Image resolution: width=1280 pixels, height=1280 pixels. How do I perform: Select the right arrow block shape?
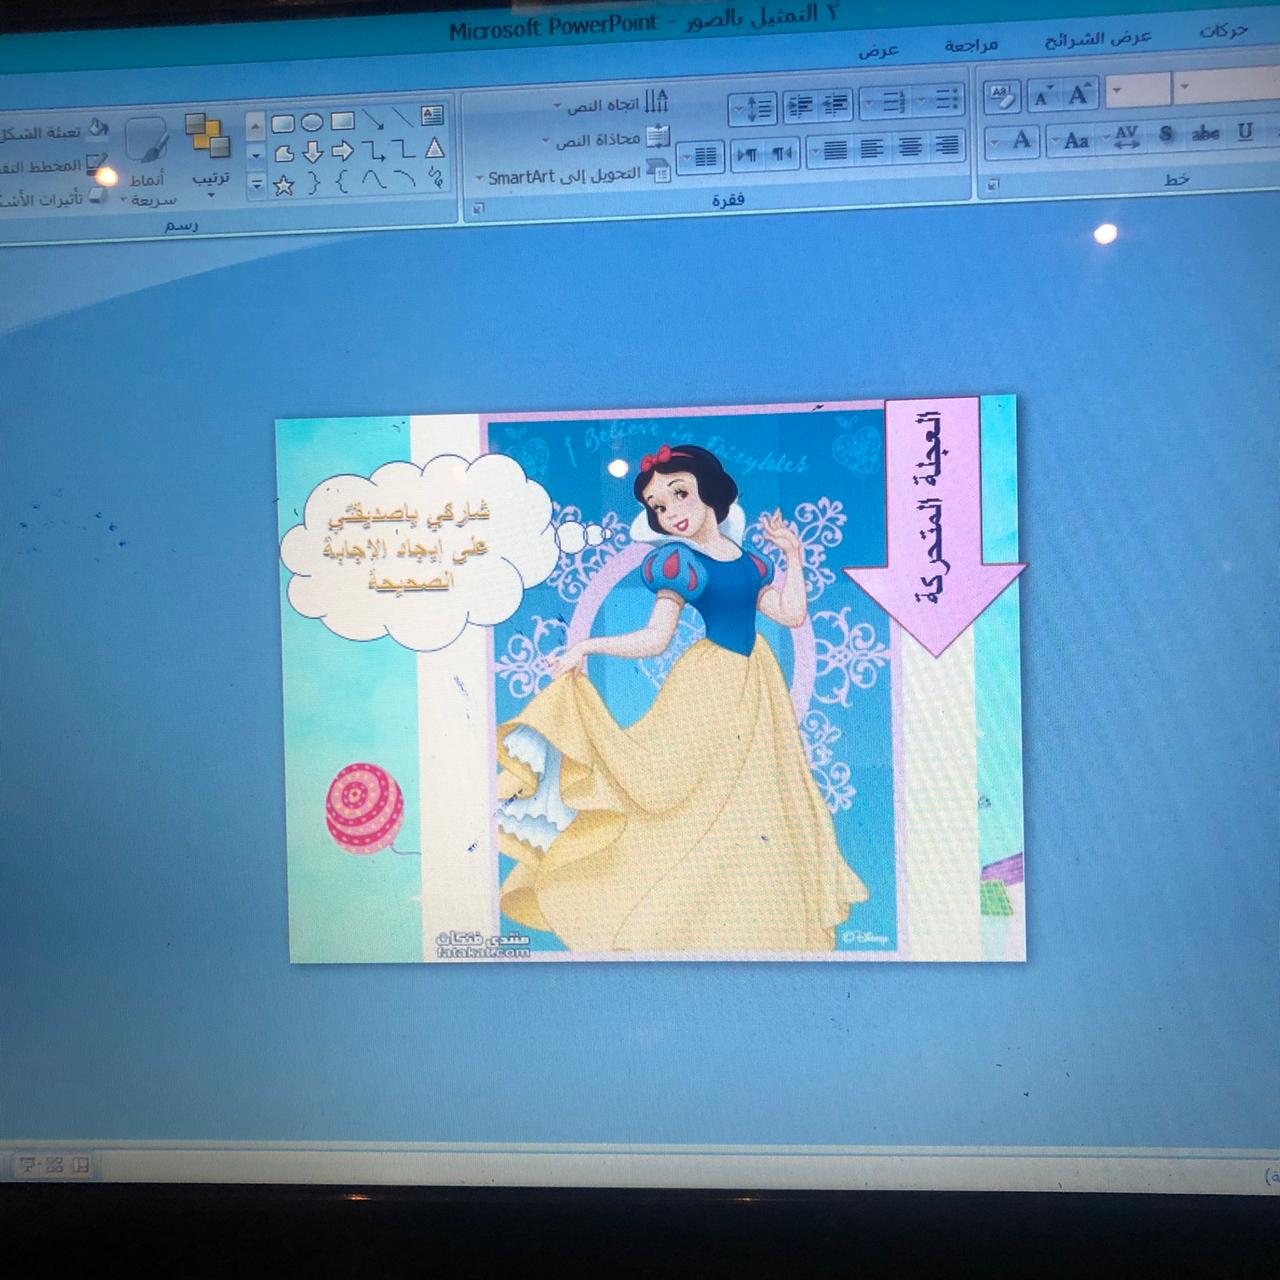[x=343, y=151]
